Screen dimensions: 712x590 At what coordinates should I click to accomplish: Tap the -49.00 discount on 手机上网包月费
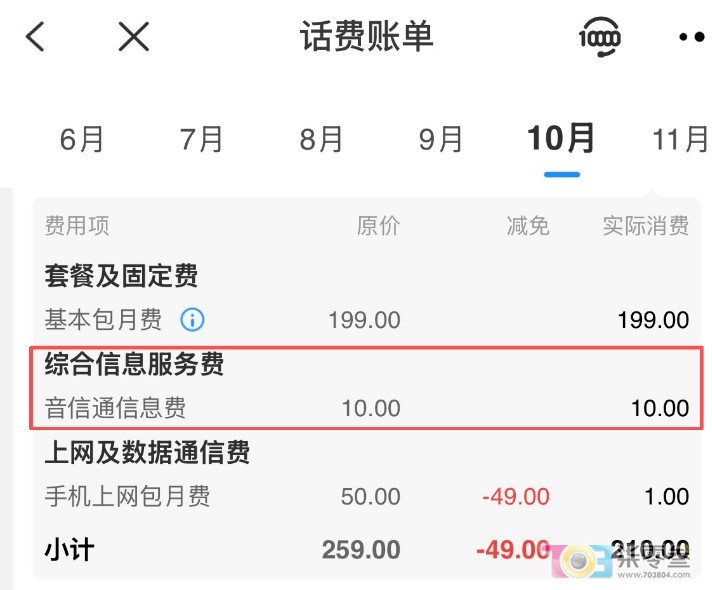click(x=515, y=497)
